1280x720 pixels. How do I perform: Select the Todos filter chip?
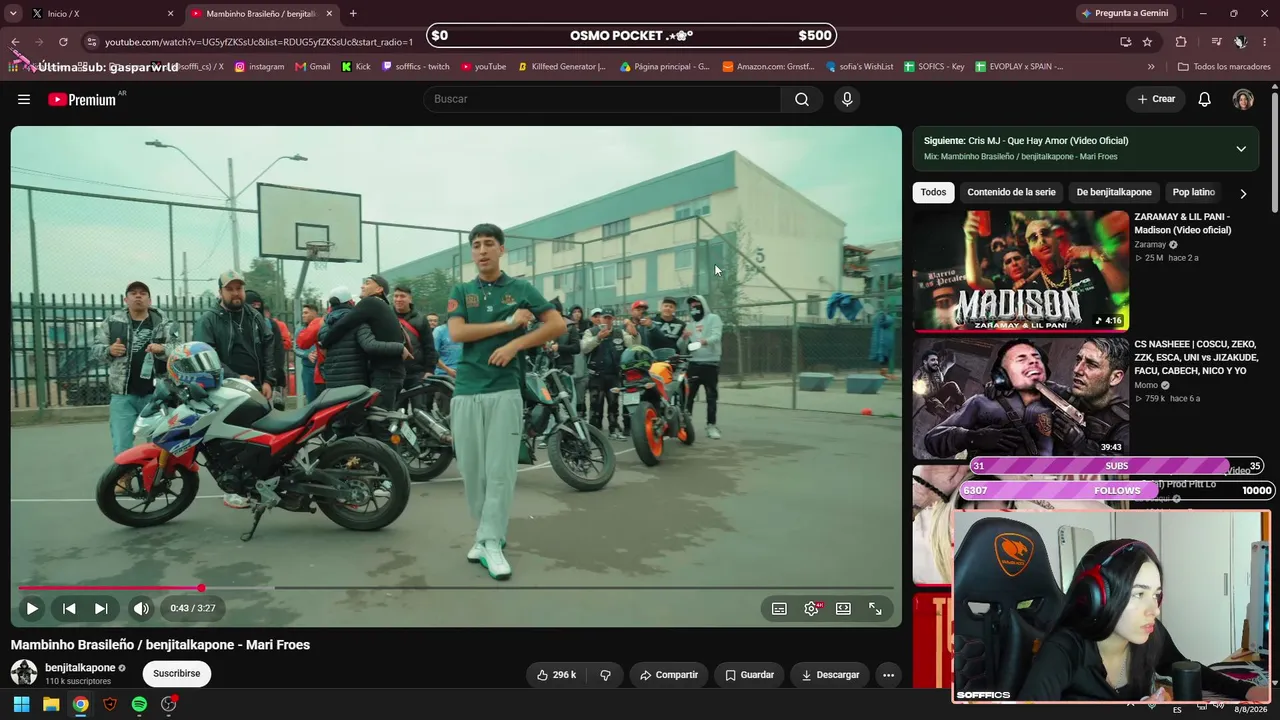pyautogui.click(x=933, y=192)
